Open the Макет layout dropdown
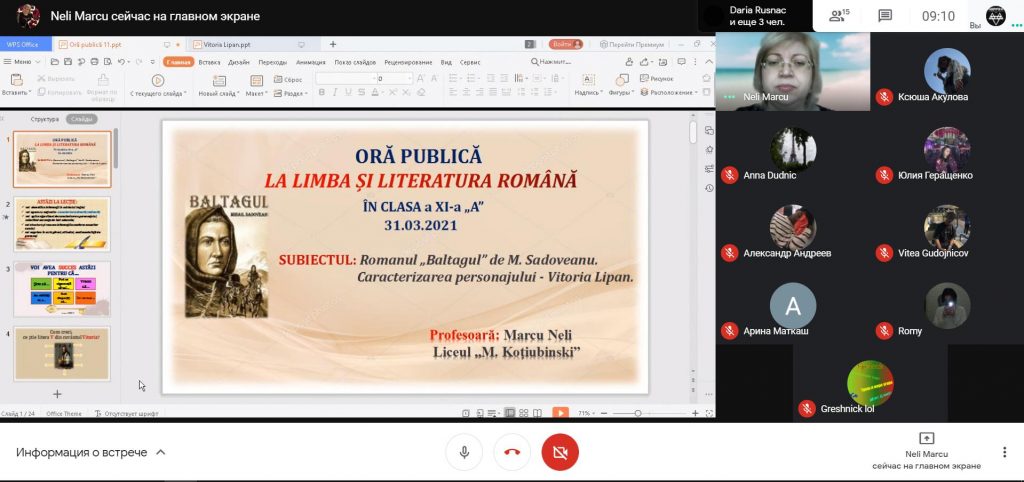 [257, 93]
